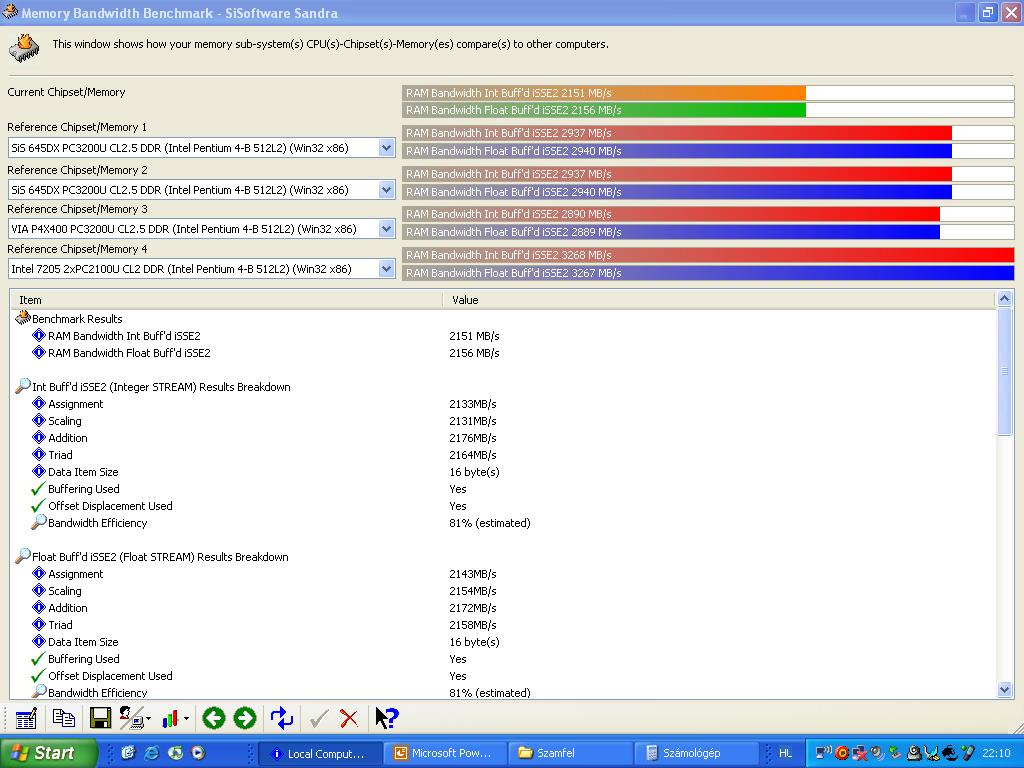Click the Item column header
The height and width of the screenshot is (768, 1024).
227,300
